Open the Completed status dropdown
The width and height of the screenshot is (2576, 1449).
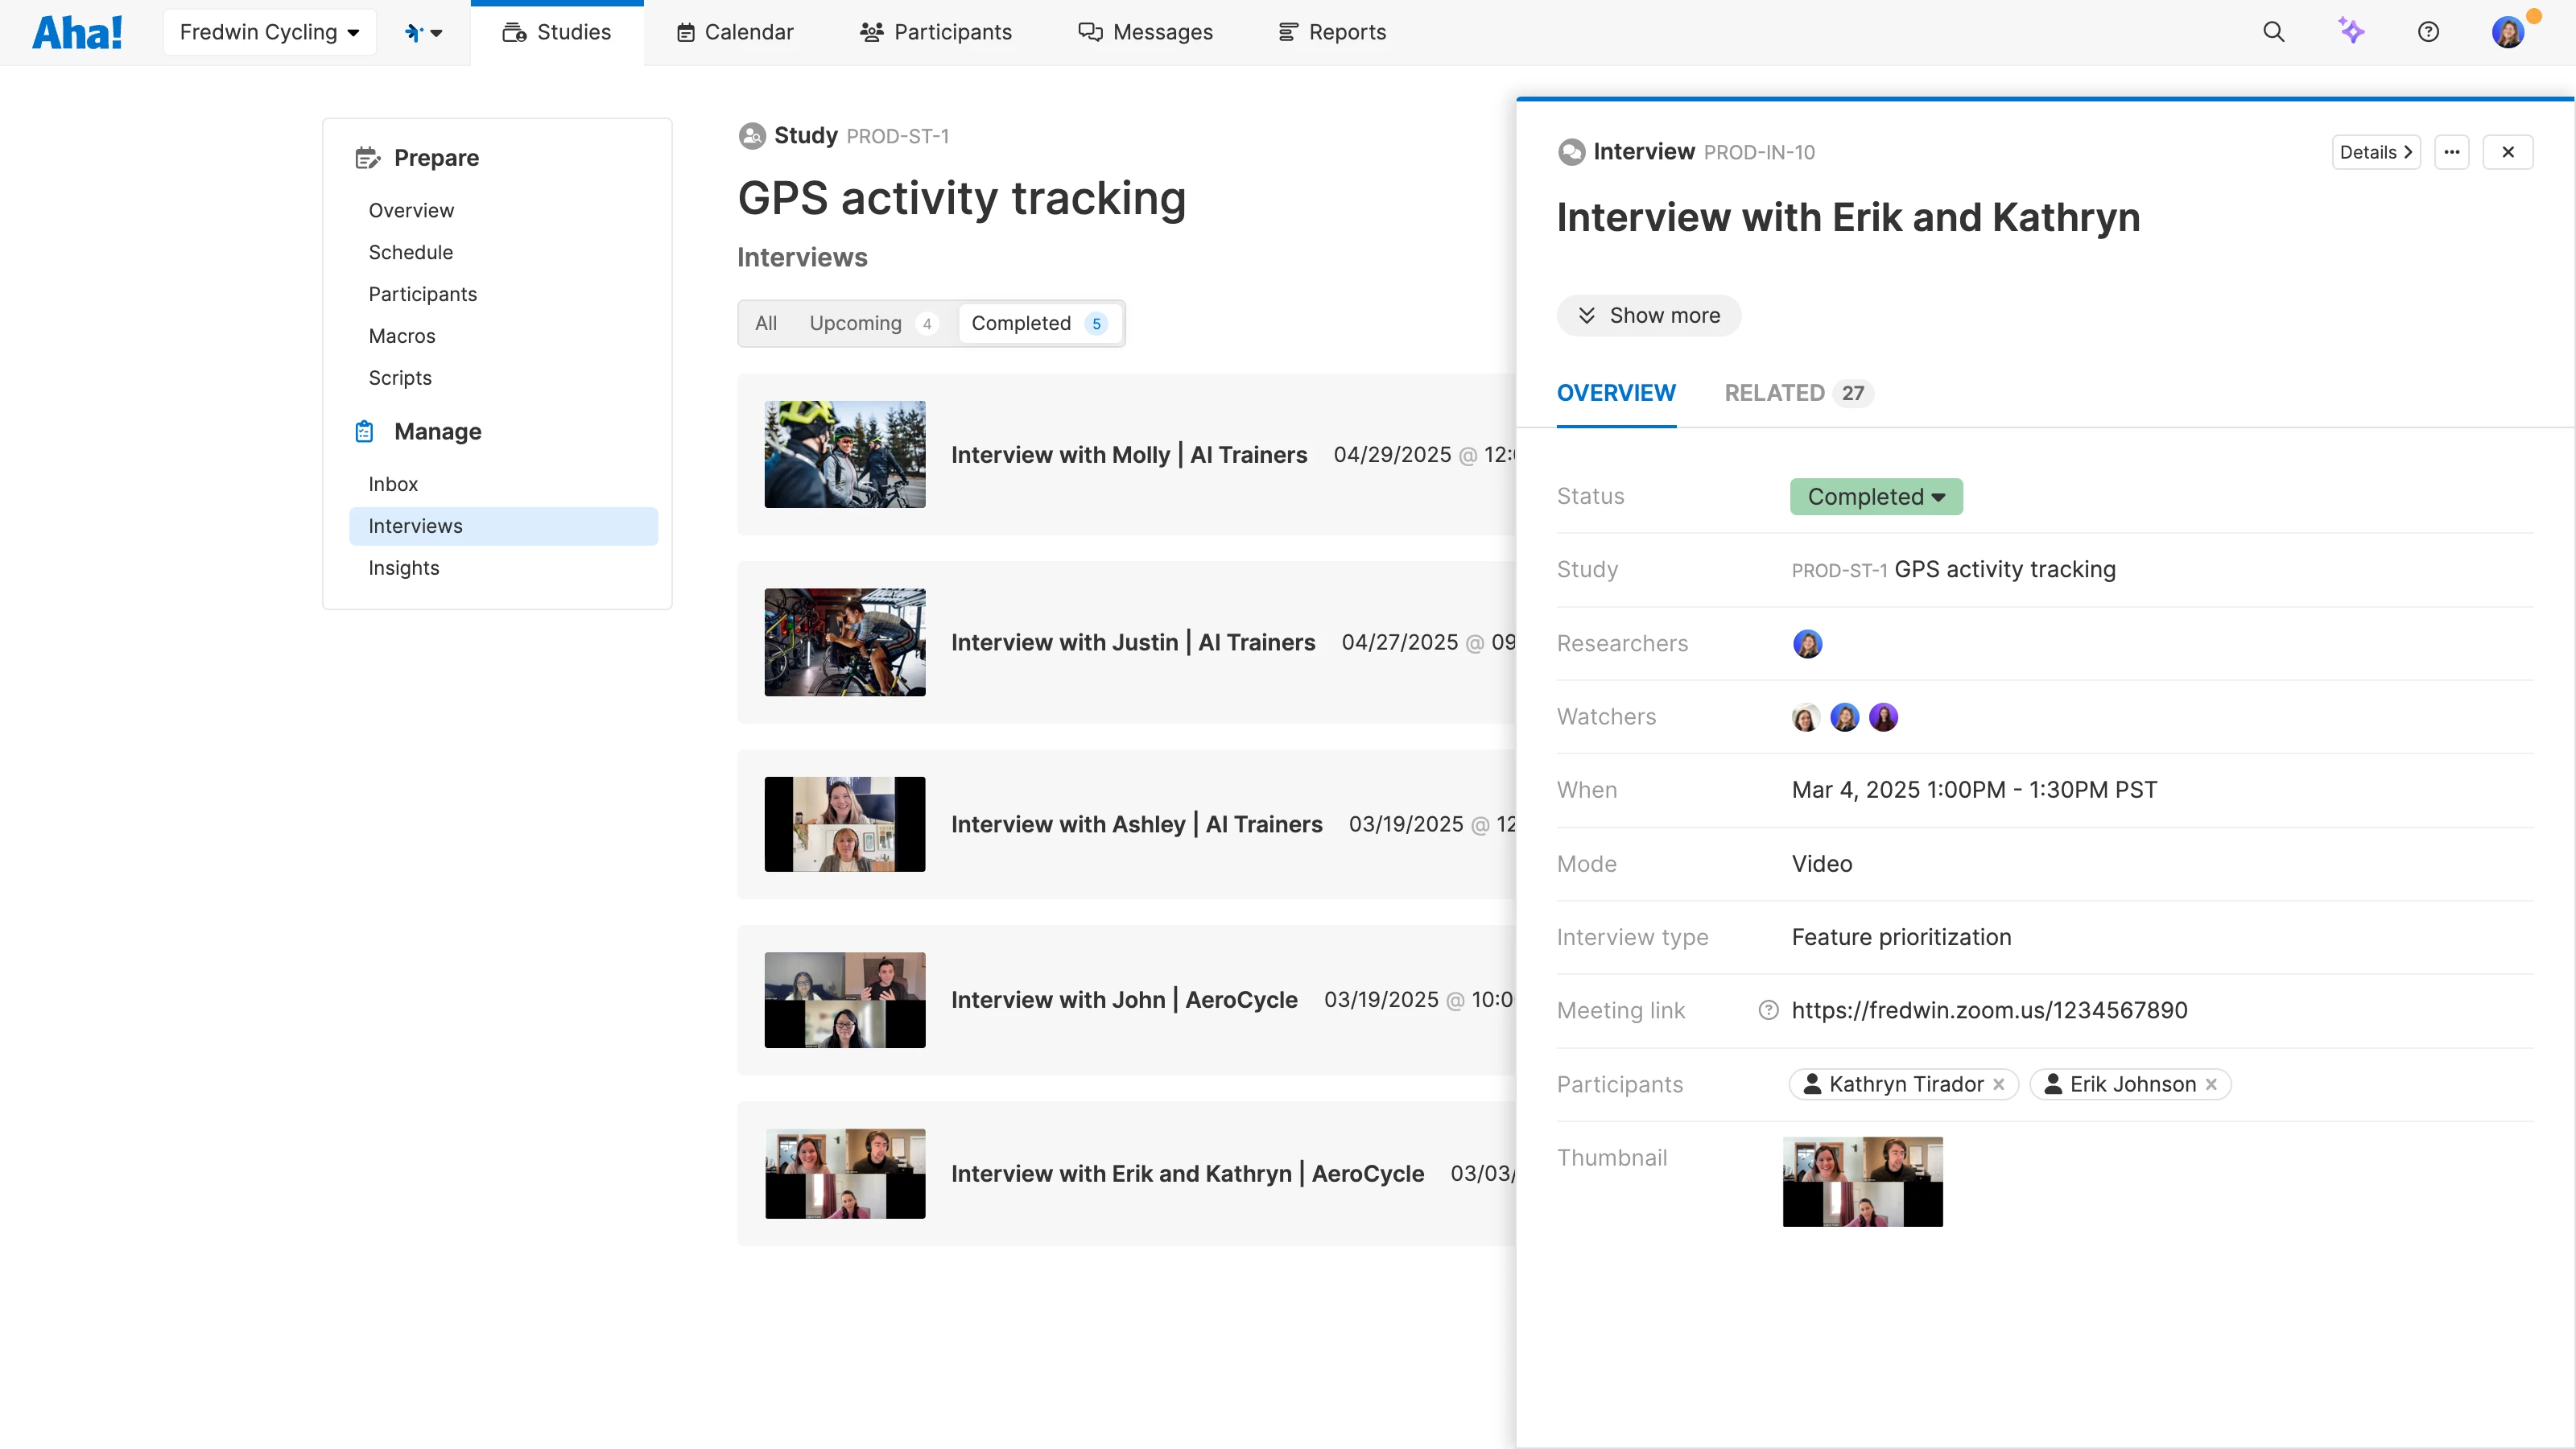pos(1875,496)
